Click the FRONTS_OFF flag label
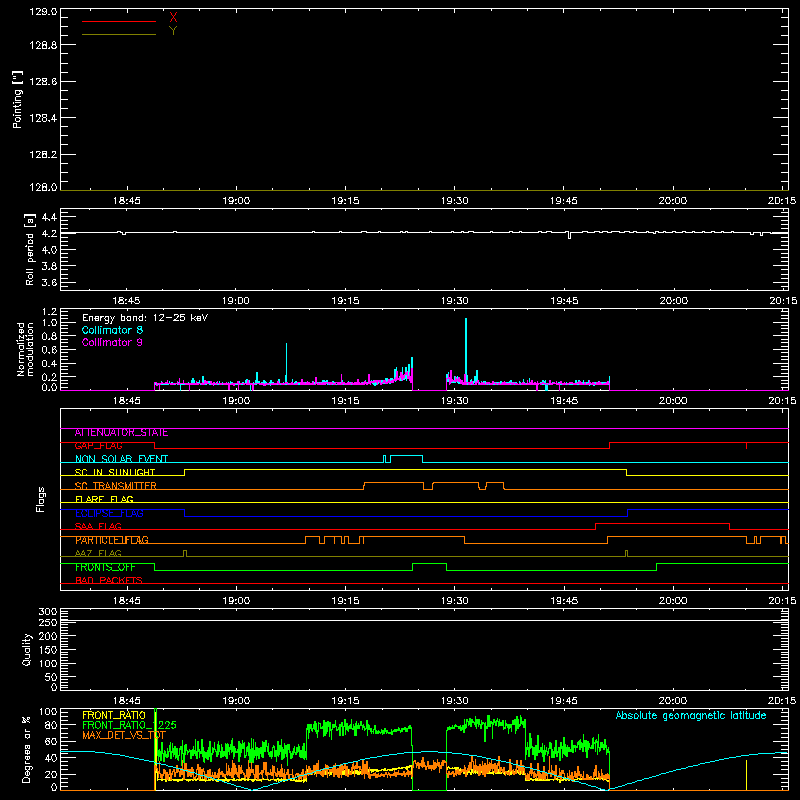The height and width of the screenshot is (800, 800). pyautogui.click(x=105, y=567)
